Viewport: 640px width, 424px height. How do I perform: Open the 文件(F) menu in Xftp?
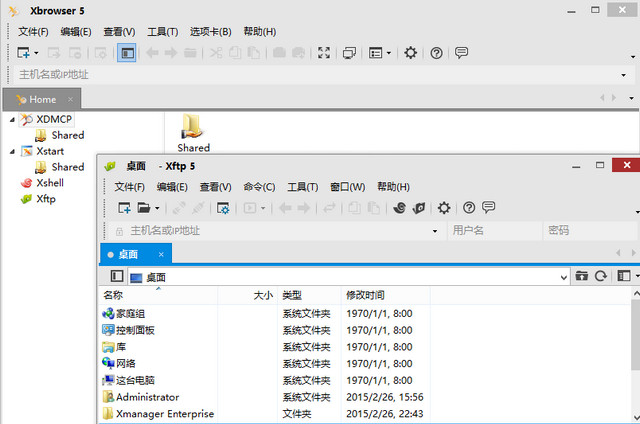tap(129, 187)
